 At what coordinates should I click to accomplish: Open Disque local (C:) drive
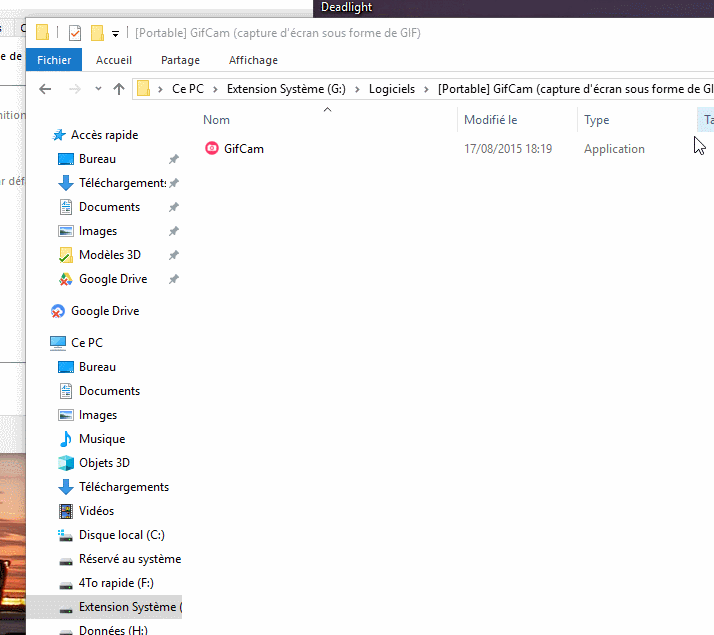point(122,535)
